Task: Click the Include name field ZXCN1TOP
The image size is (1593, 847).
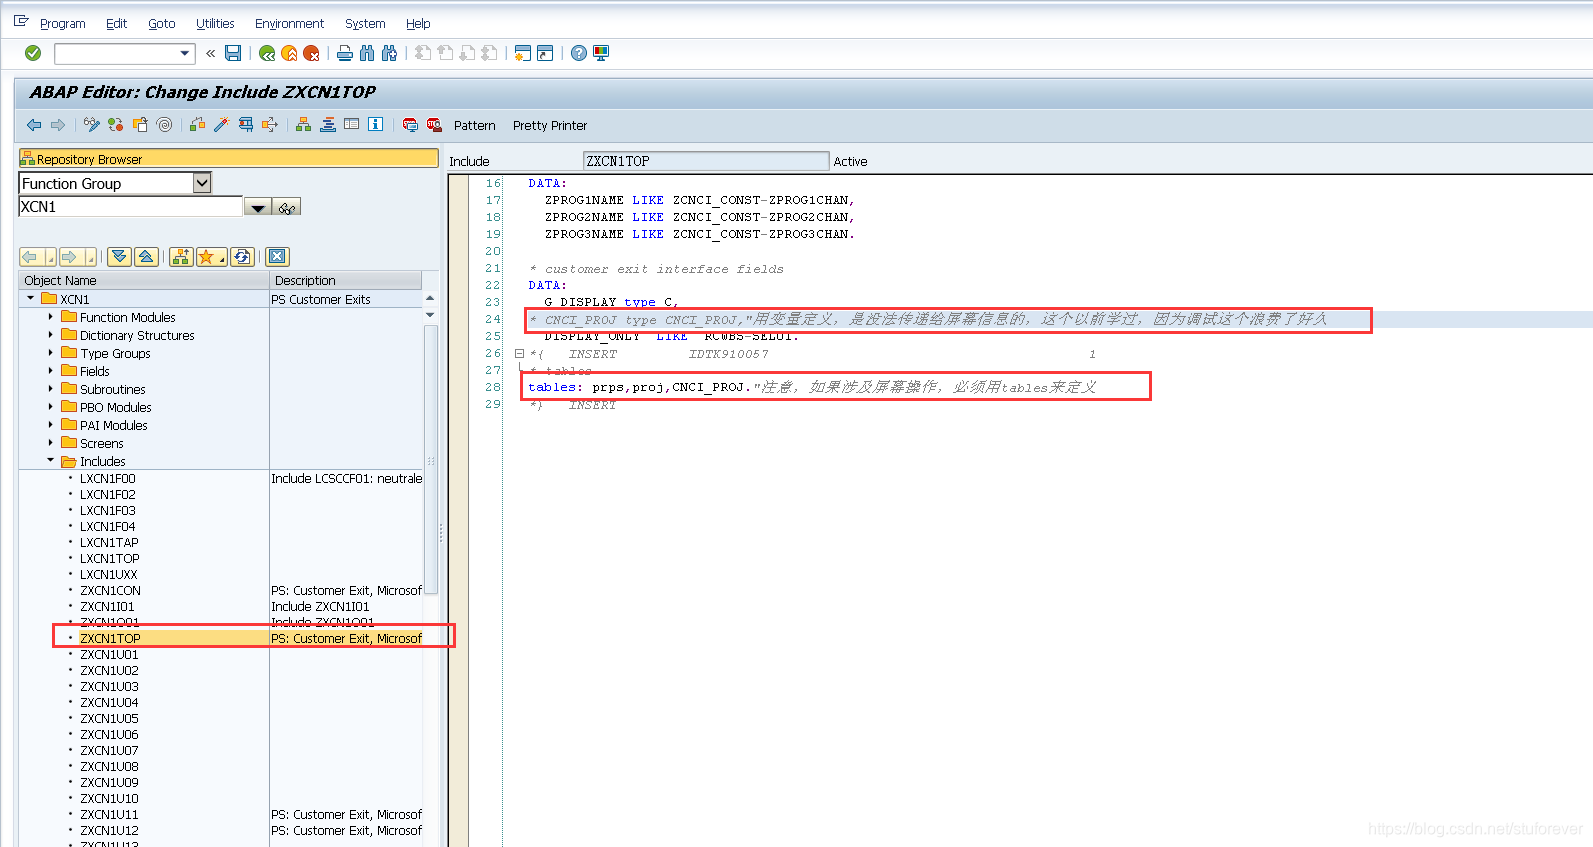Action: pyautogui.click(x=706, y=161)
